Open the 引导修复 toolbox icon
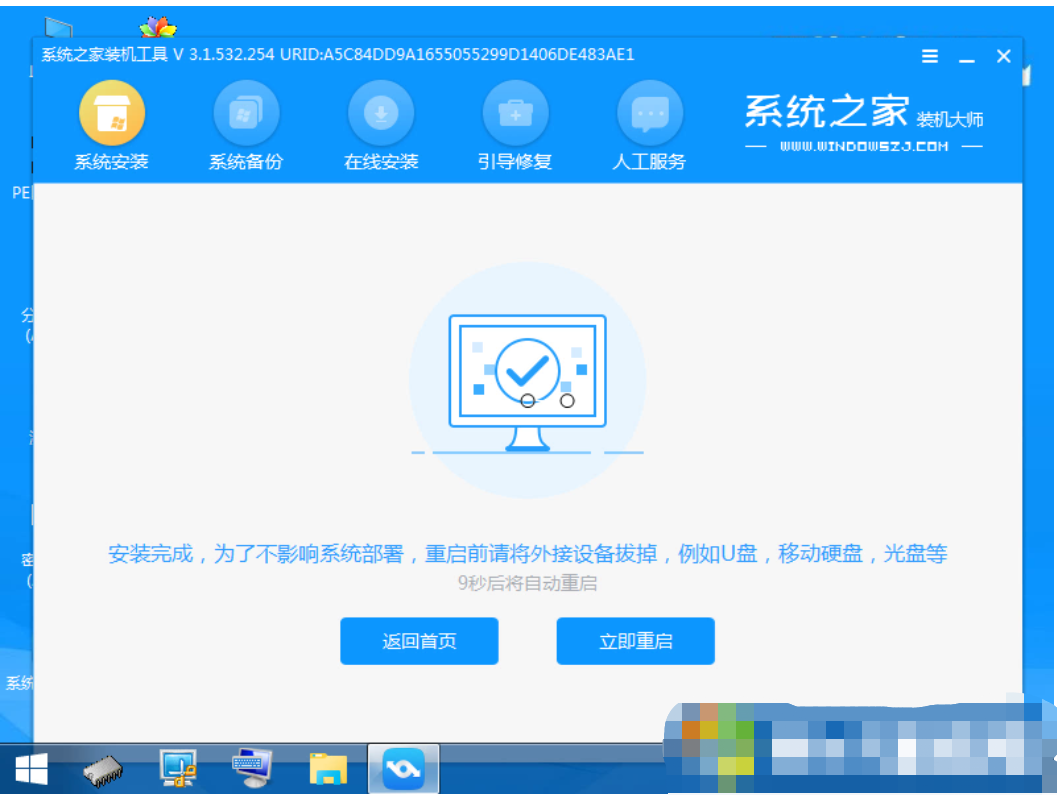The width and height of the screenshot is (1057, 795). (515, 113)
